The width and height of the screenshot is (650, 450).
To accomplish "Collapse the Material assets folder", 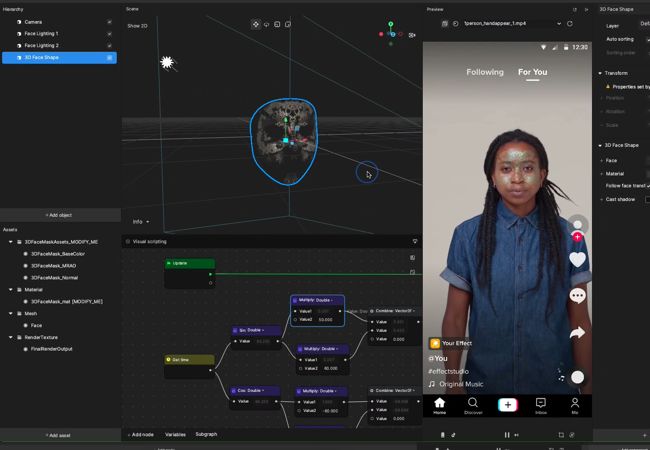I will tap(11, 289).
